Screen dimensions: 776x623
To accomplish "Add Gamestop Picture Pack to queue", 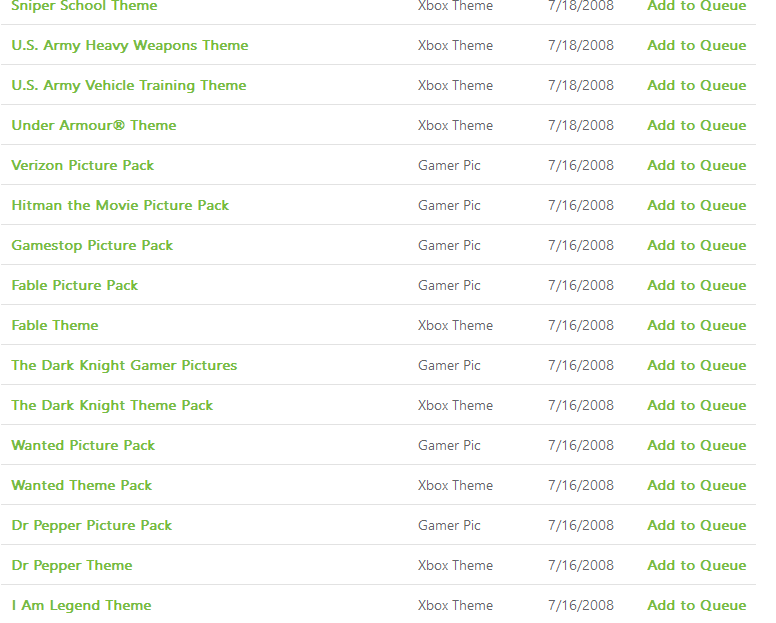I will [697, 245].
